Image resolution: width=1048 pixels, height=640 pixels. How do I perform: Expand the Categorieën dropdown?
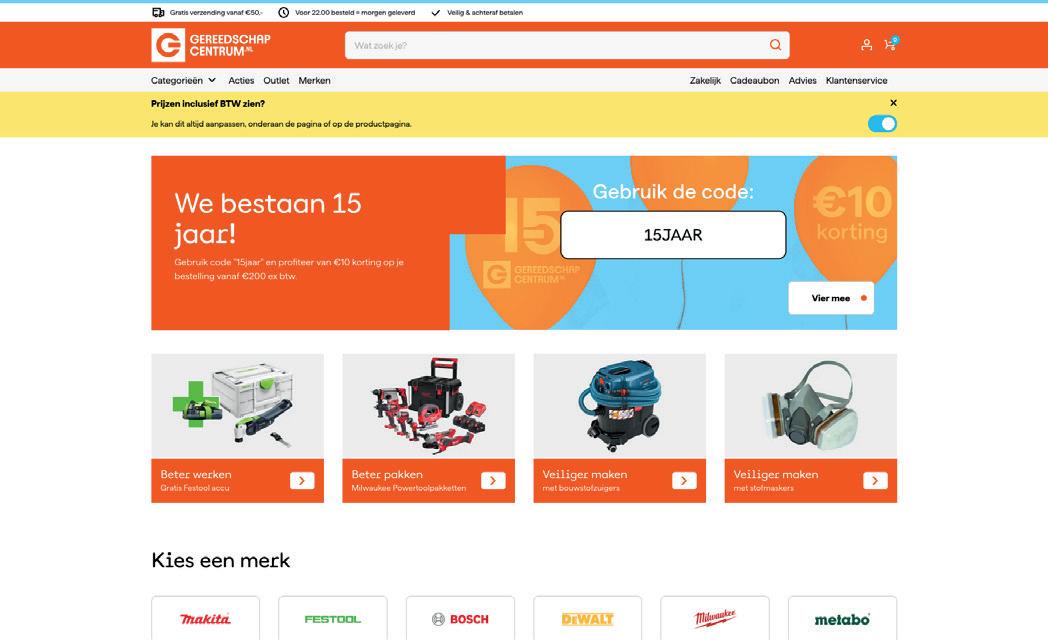click(183, 80)
